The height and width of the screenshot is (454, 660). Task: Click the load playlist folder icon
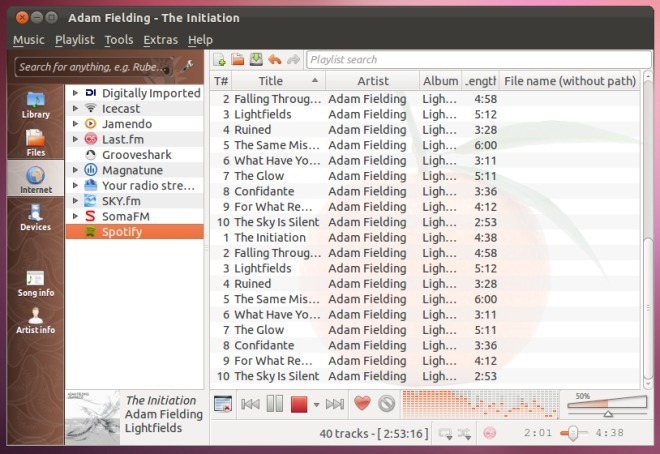click(x=238, y=60)
